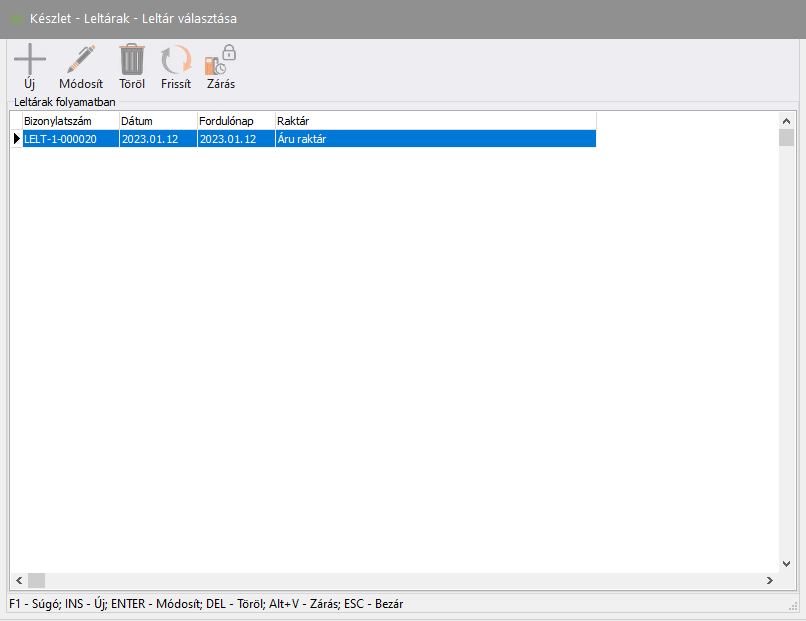Sort by Dátum column header

click(157, 121)
